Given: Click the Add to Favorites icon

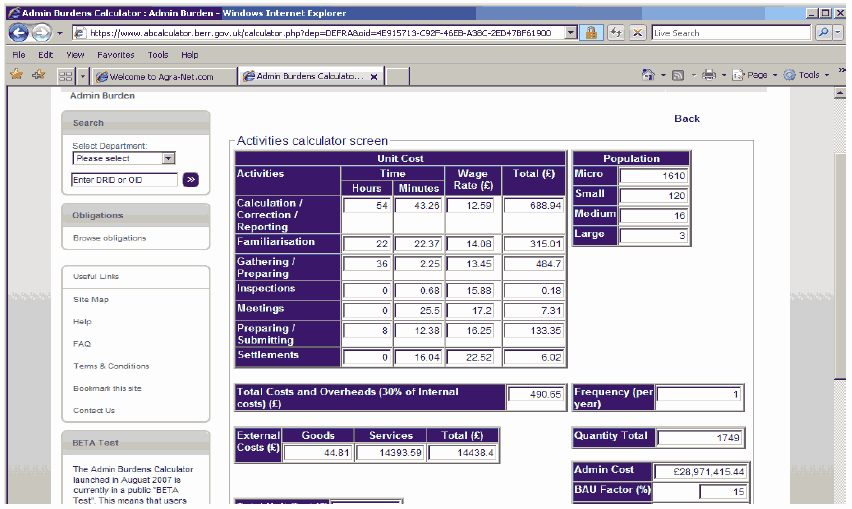Looking at the screenshot, I should 39,75.
